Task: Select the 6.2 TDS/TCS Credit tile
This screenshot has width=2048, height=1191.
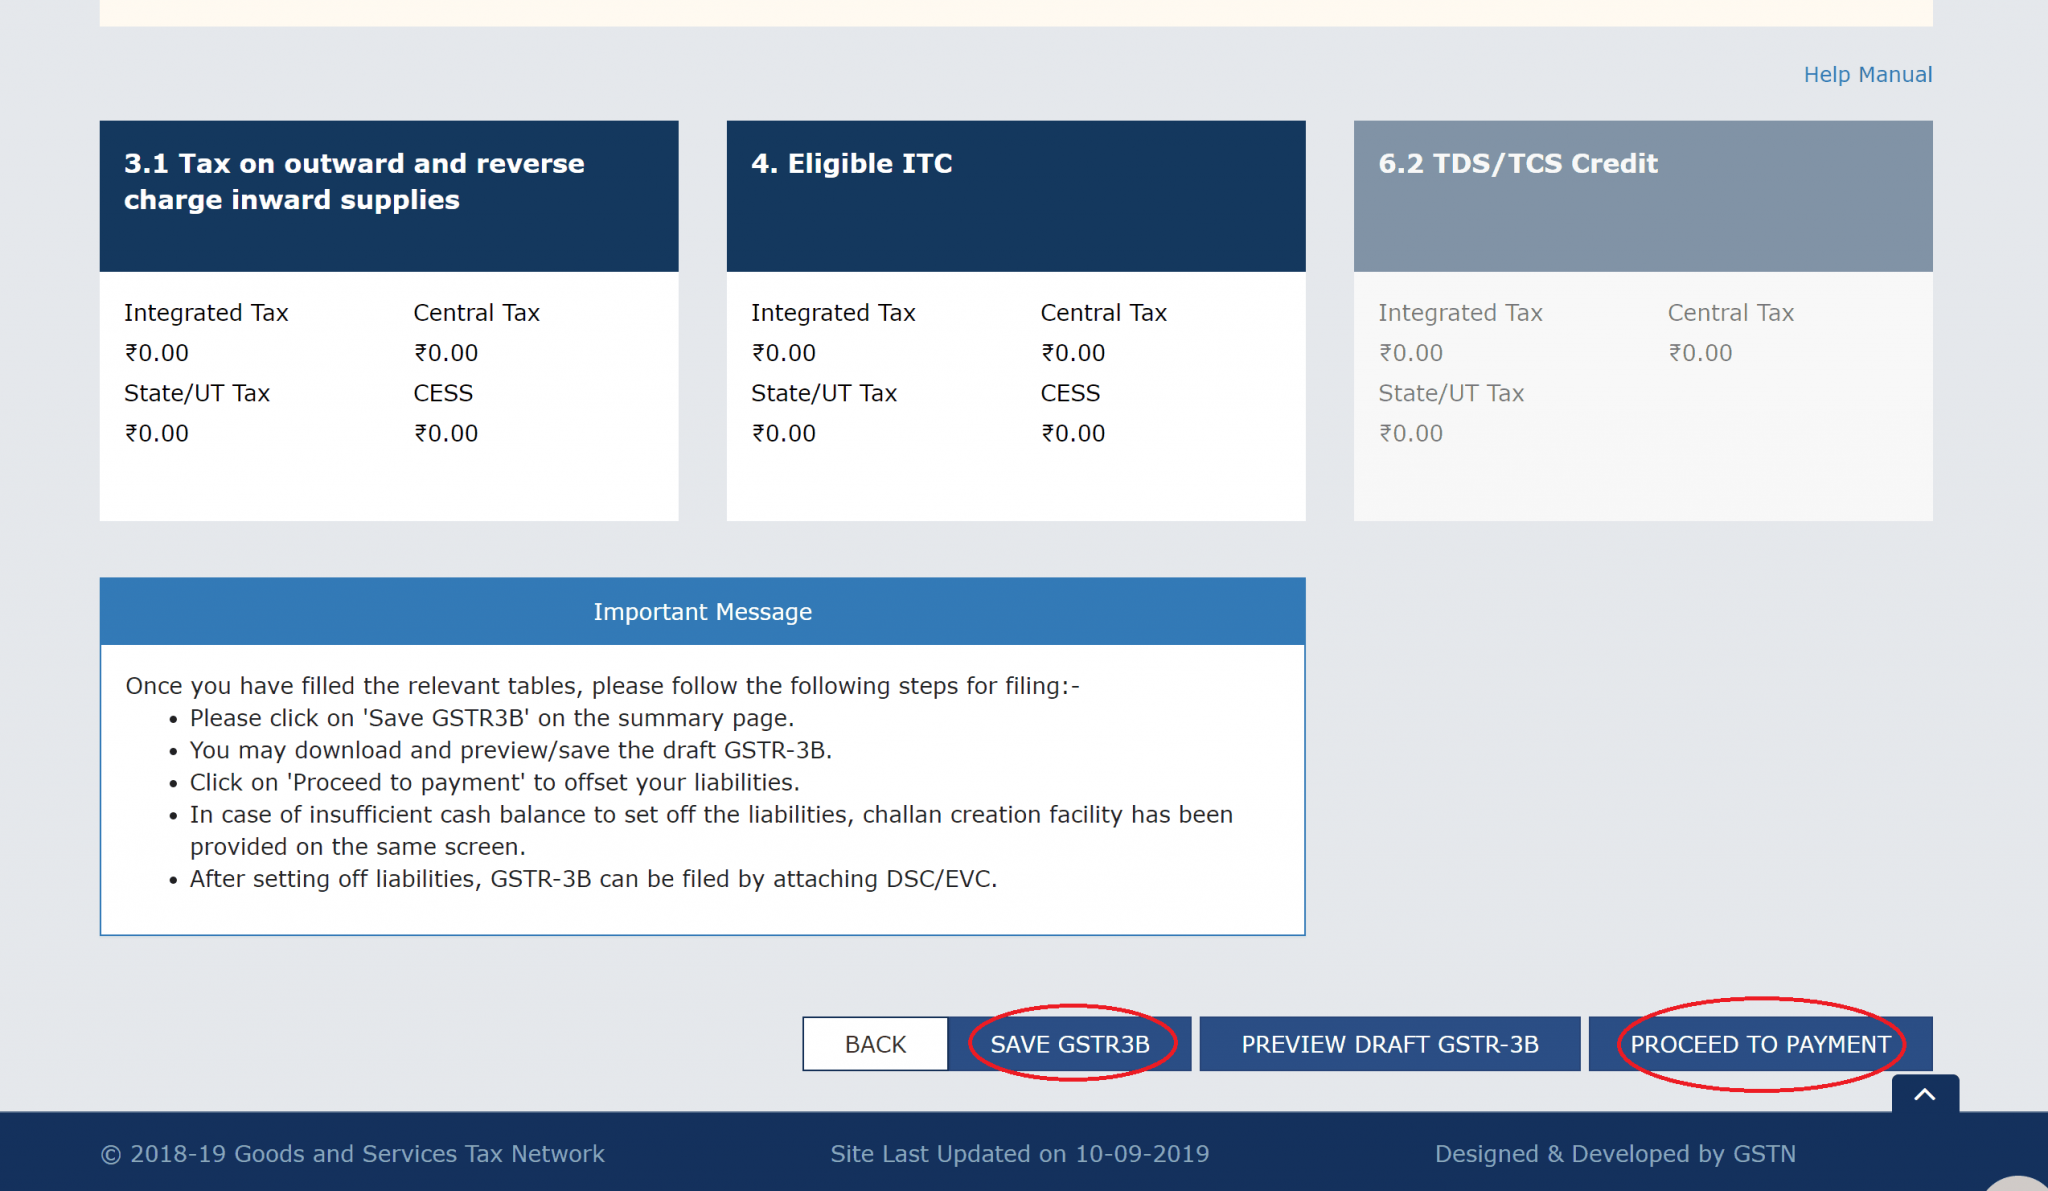Action: tap(1642, 196)
